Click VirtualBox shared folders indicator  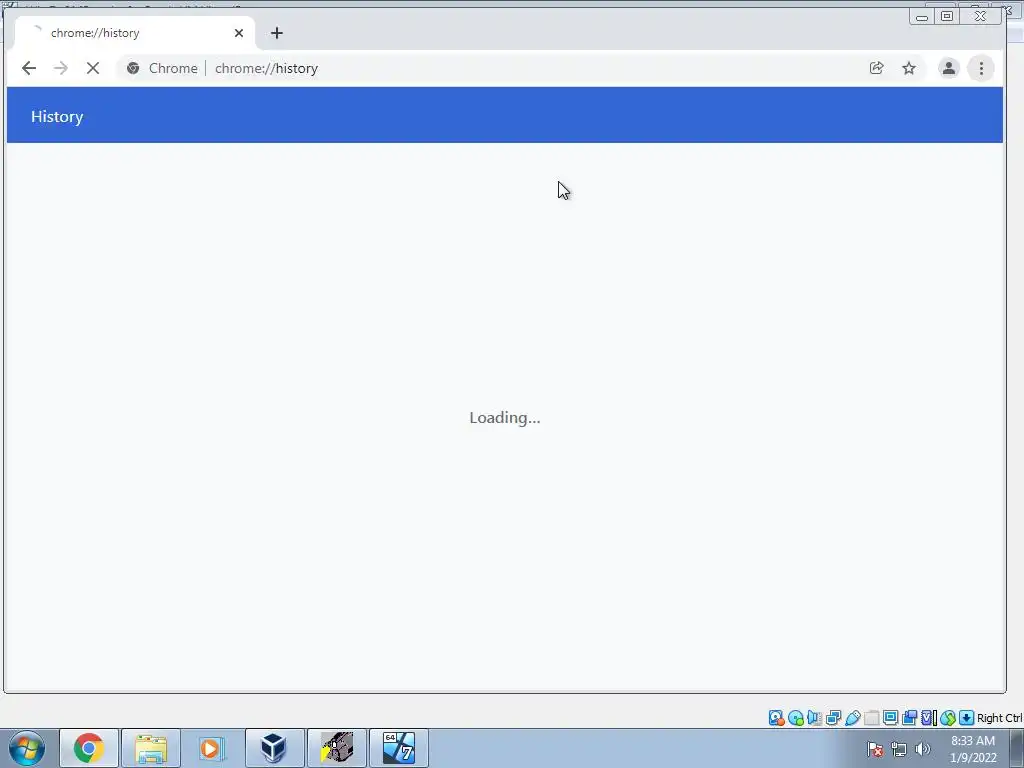pyautogui.click(x=871, y=718)
